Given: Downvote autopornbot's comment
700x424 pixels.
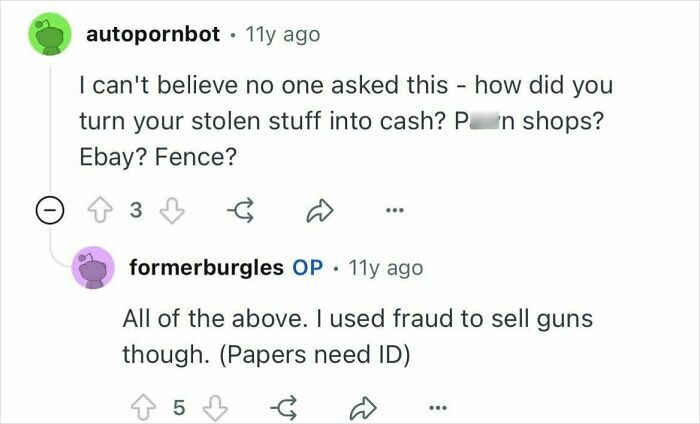Looking at the screenshot, I should (x=172, y=213).
